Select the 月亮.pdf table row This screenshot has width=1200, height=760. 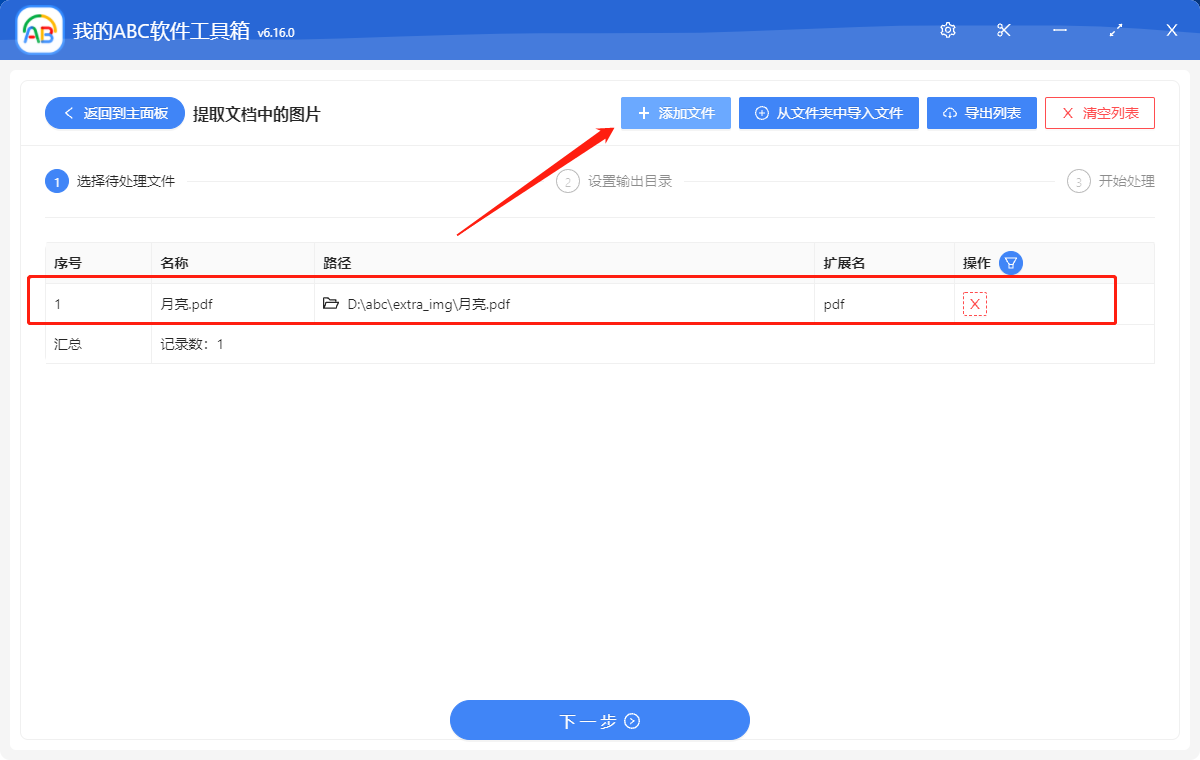(500, 303)
